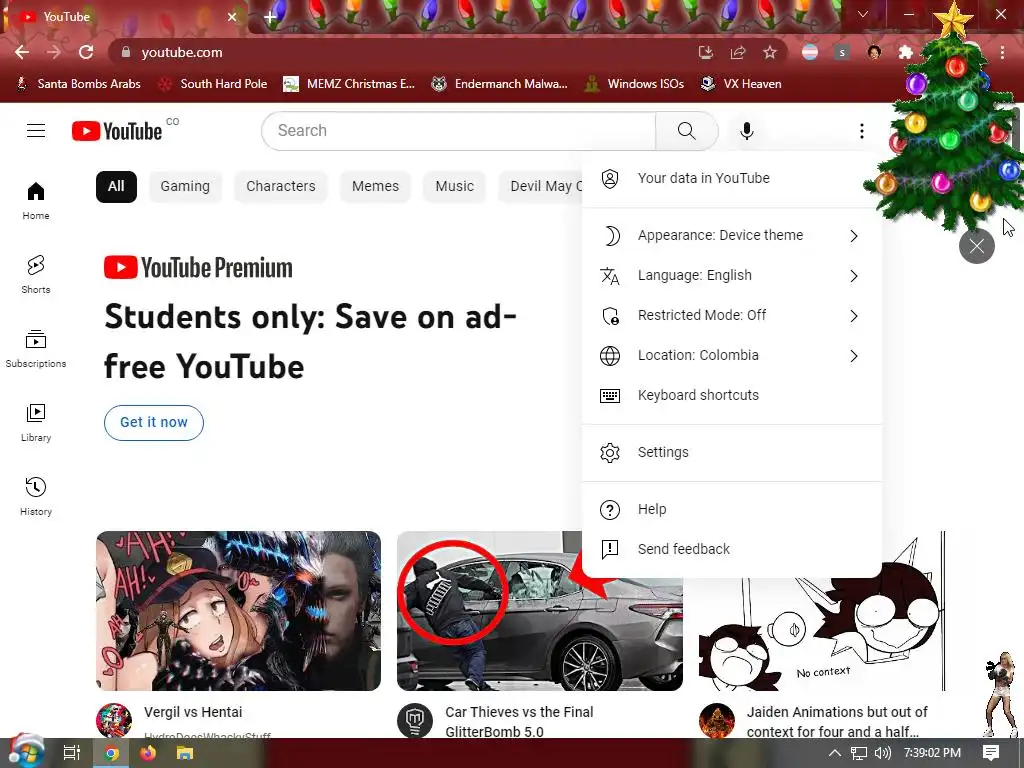Image resolution: width=1024 pixels, height=768 pixels.
Task: Open the South Hard Pole bookmark
Action: click(x=214, y=84)
